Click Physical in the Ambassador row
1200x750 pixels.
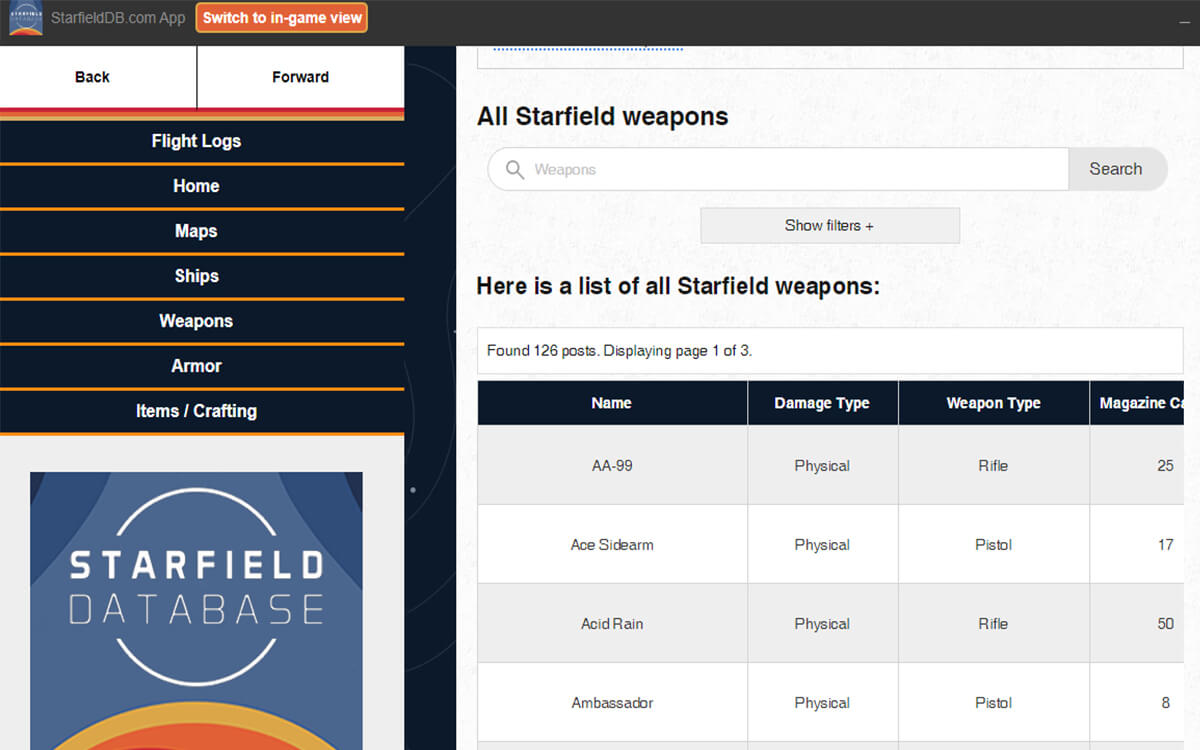pos(822,703)
